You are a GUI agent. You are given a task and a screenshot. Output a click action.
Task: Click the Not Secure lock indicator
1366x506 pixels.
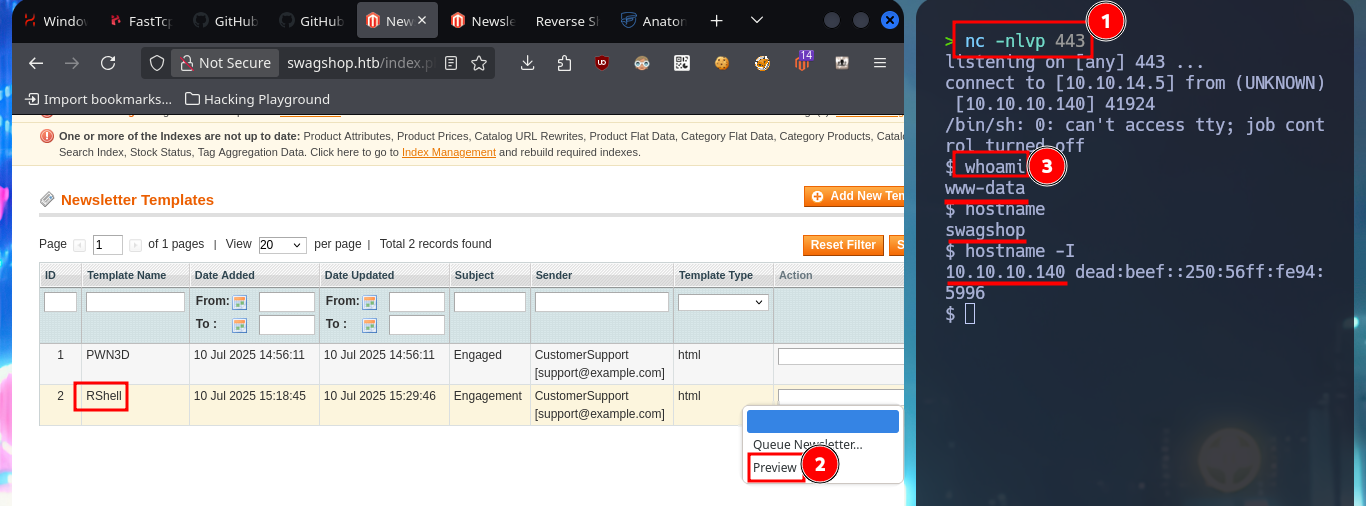pyautogui.click(x=225, y=63)
